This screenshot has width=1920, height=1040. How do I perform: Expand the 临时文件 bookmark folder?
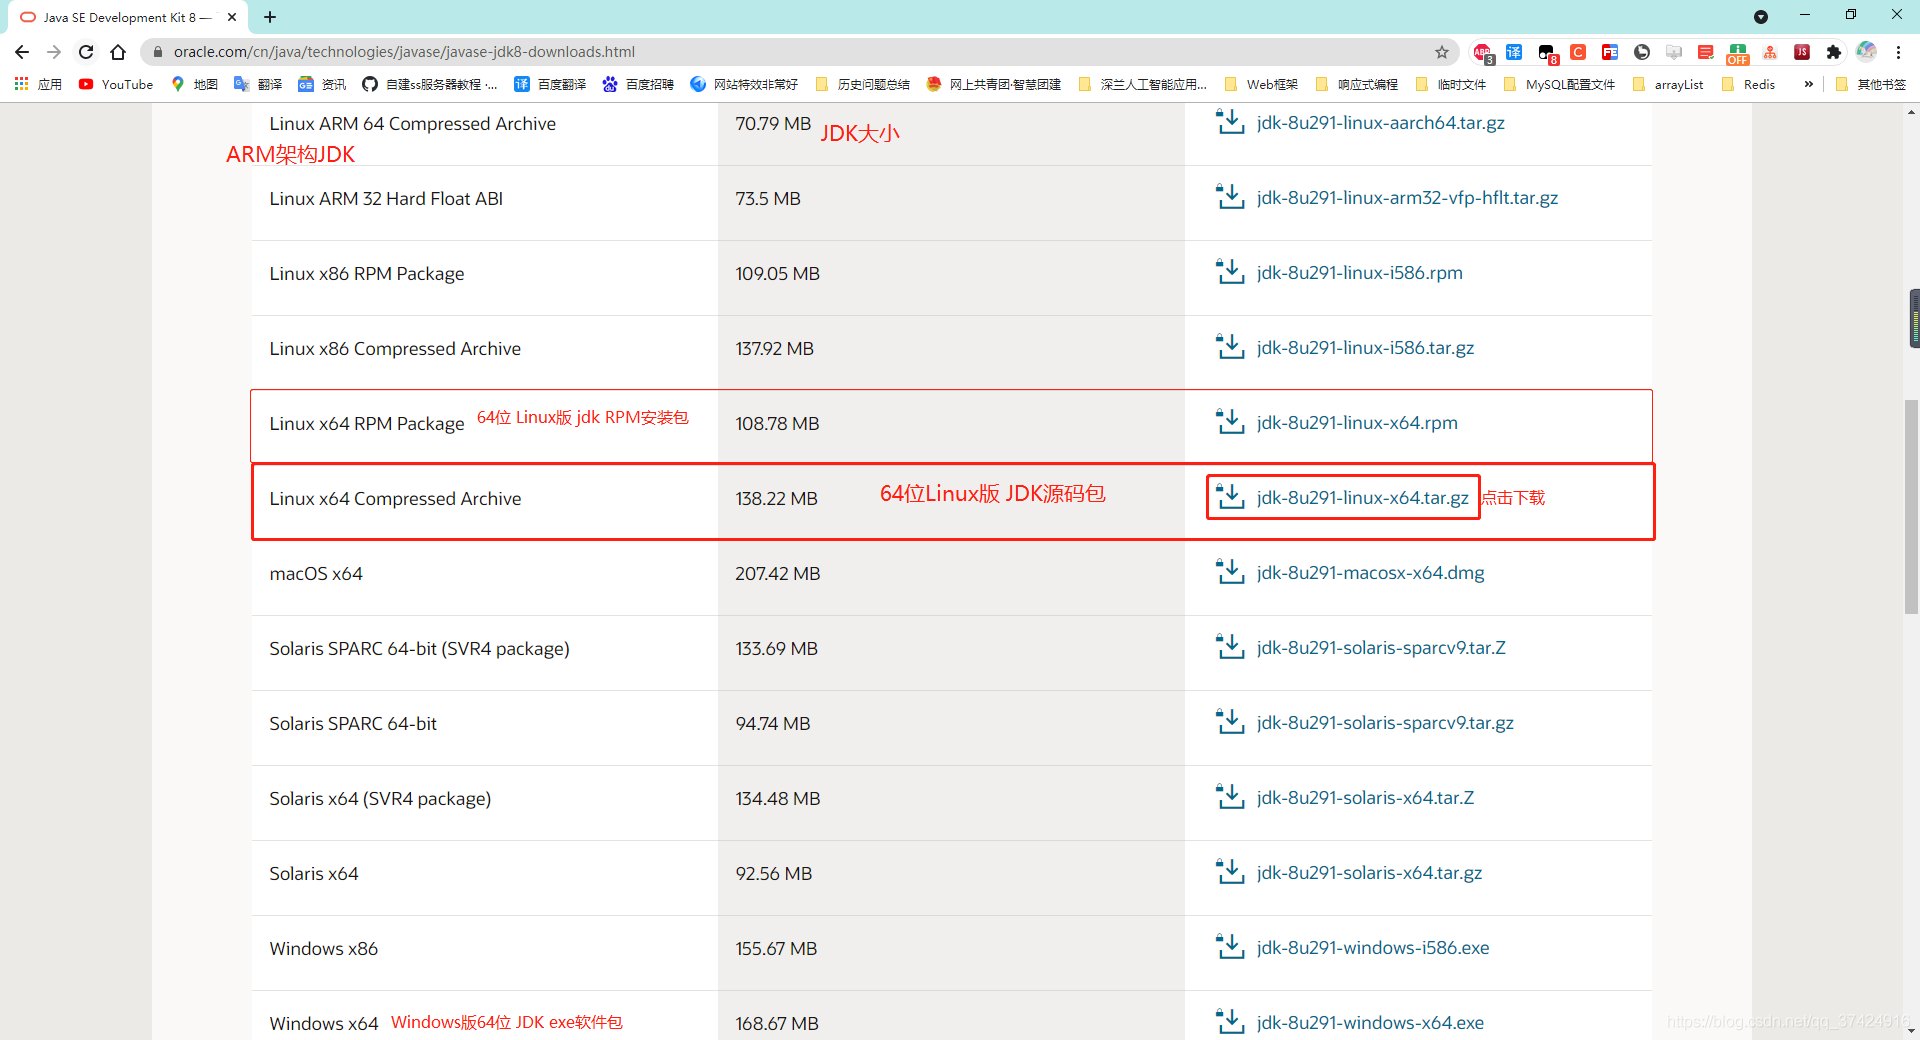[x=1450, y=84]
